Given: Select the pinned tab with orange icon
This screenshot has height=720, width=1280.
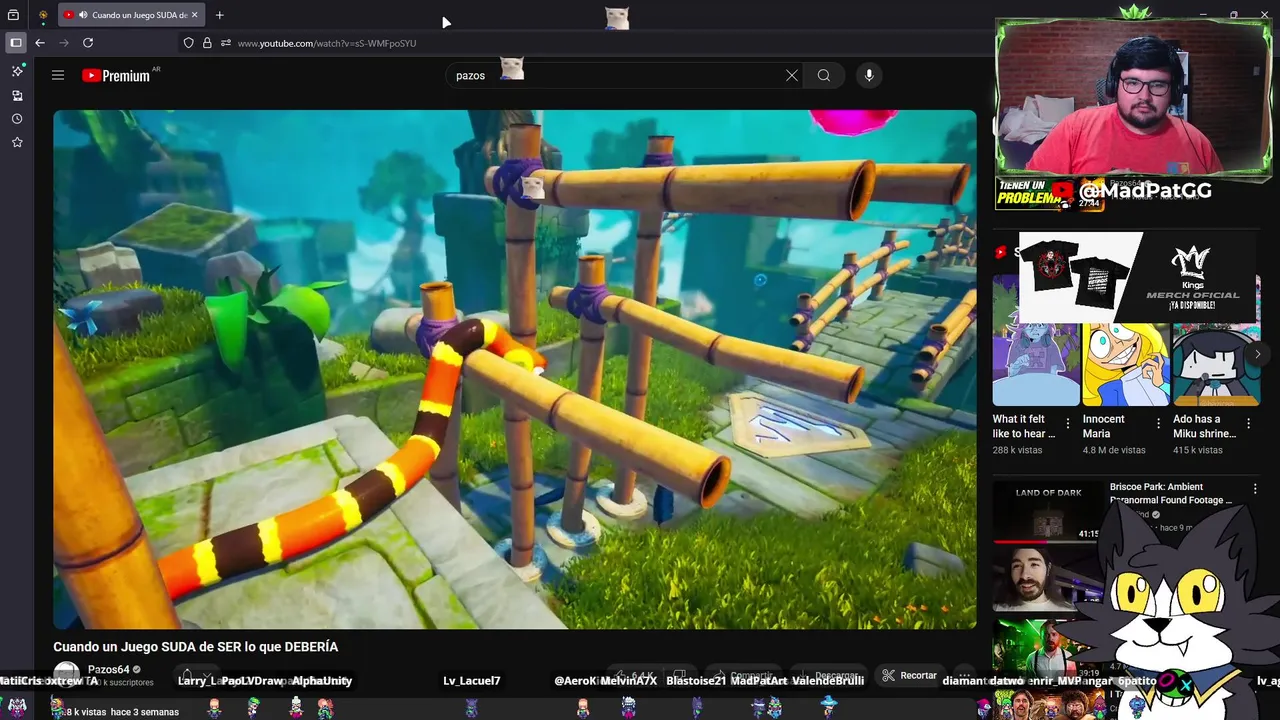Looking at the screenshot, I should tap(43, 15).
